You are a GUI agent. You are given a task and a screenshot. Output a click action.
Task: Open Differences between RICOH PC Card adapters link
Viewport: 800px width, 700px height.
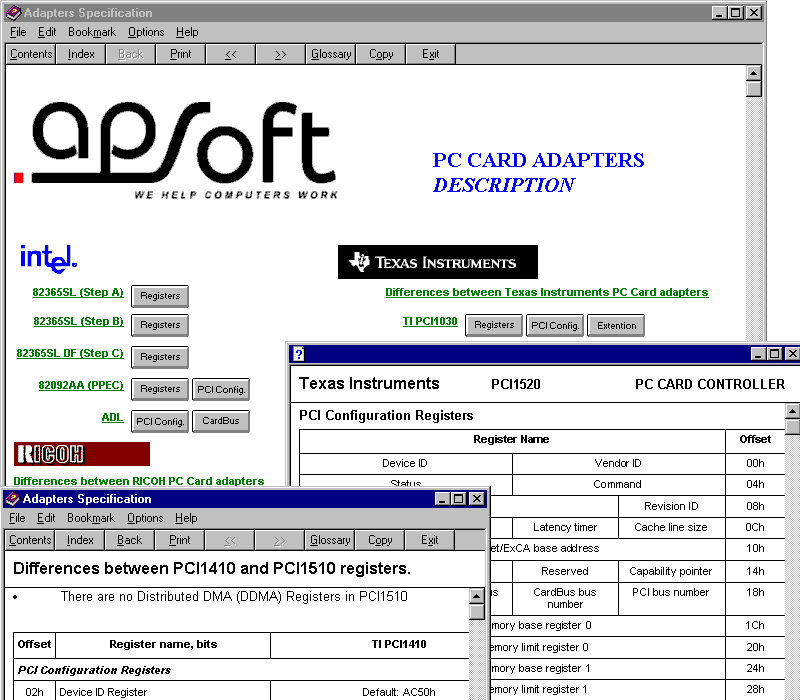pos(139,481)
